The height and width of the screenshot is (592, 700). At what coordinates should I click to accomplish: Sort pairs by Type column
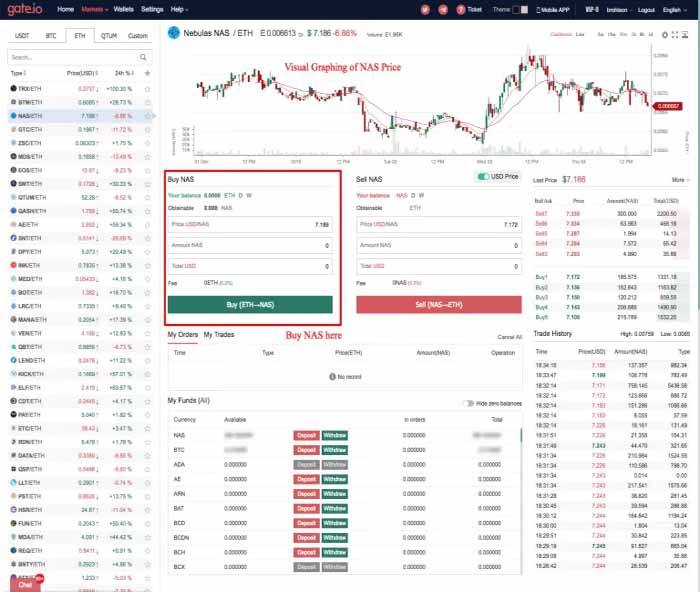tap(18, 73)
